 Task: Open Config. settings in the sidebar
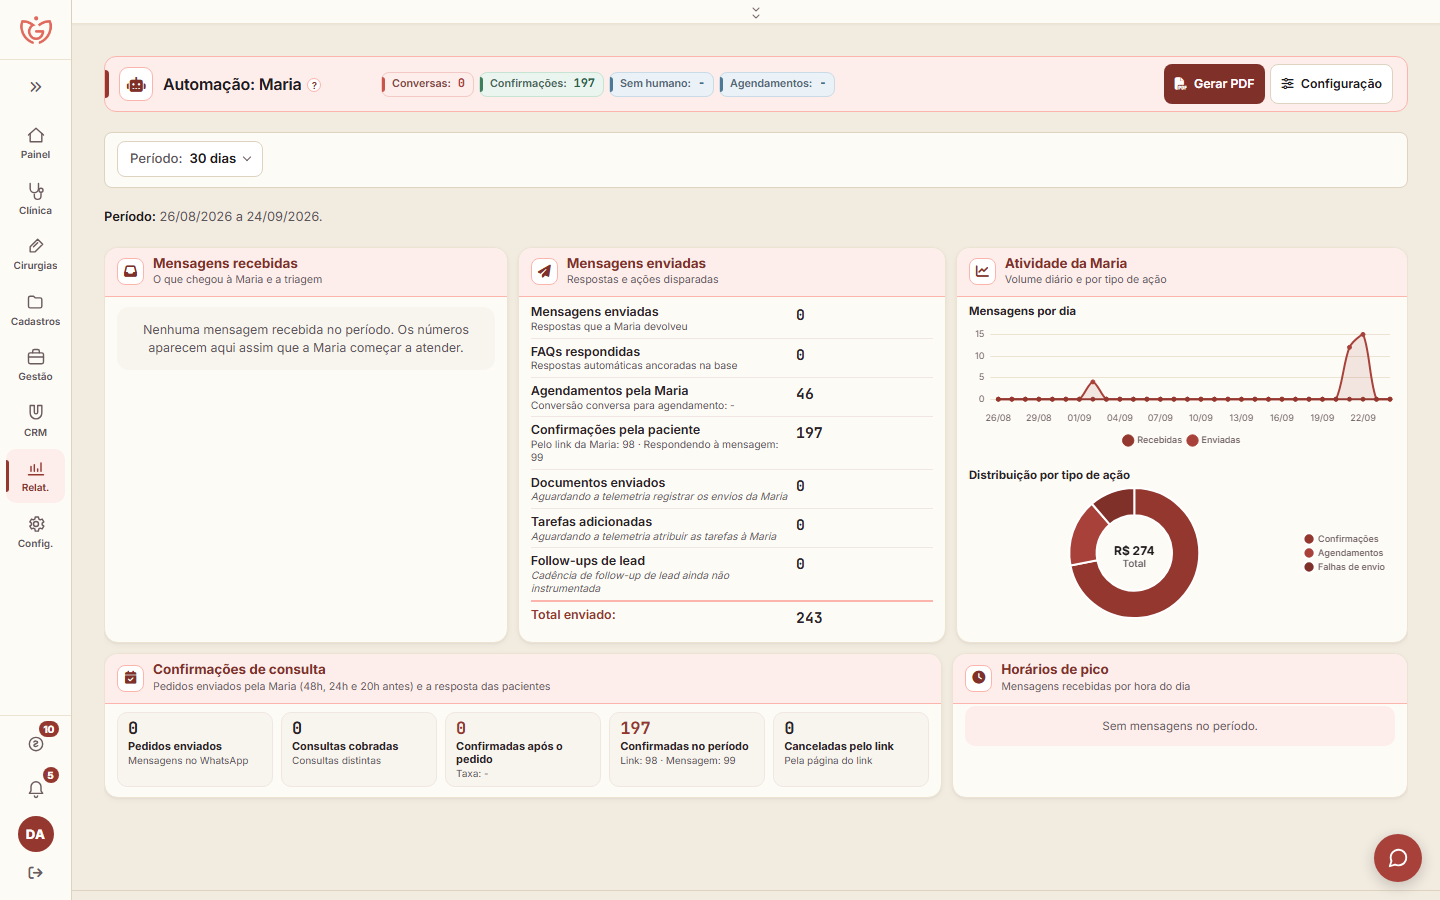pyautogui.click(x=36, y=532)
